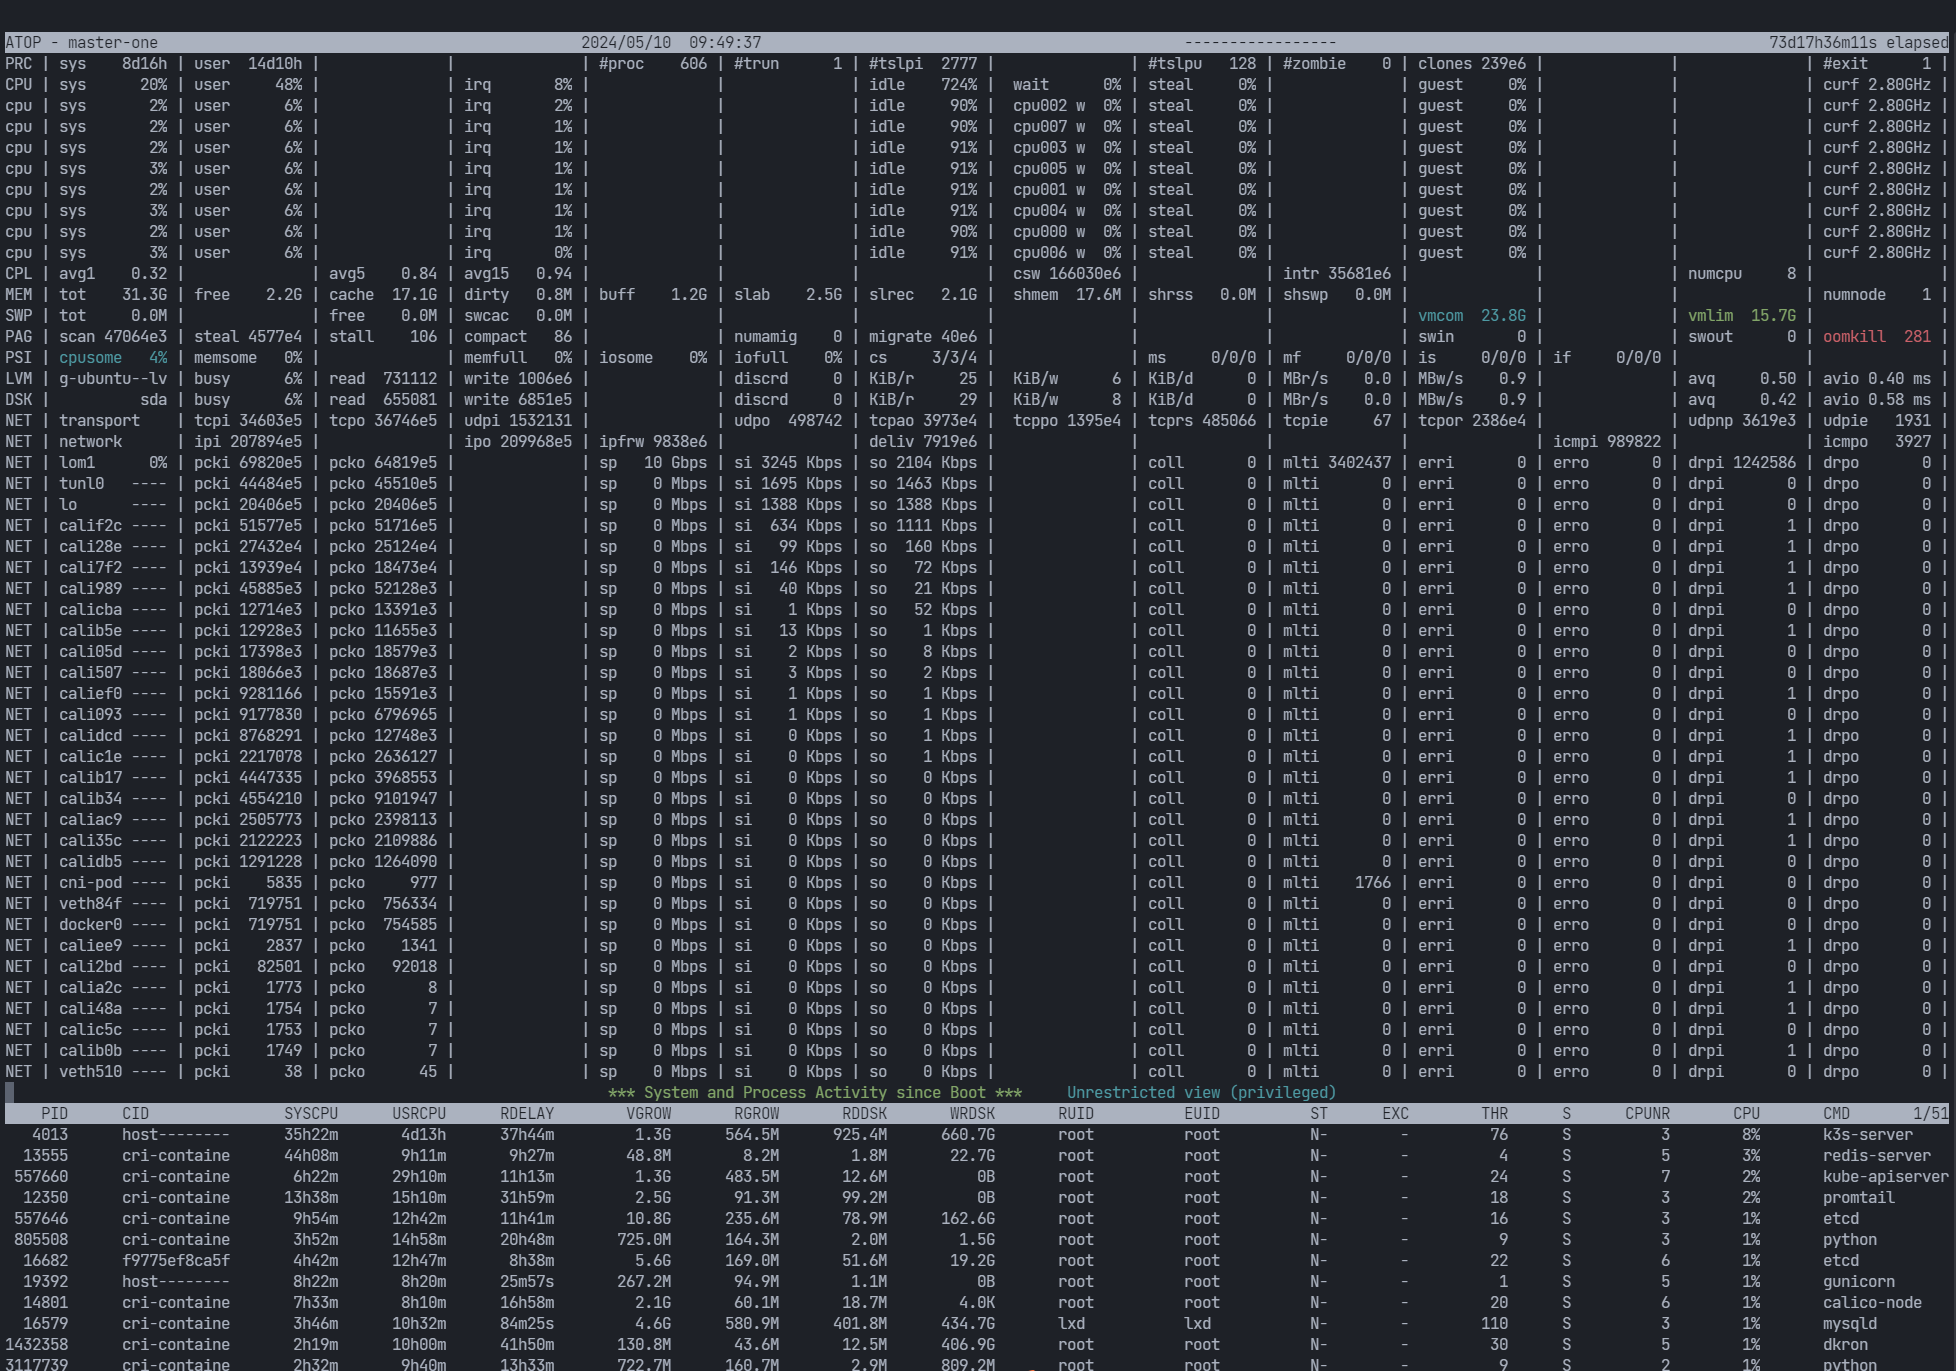
Task: Click the cache 17.1G memory value
Action: (x=383, y=294)
